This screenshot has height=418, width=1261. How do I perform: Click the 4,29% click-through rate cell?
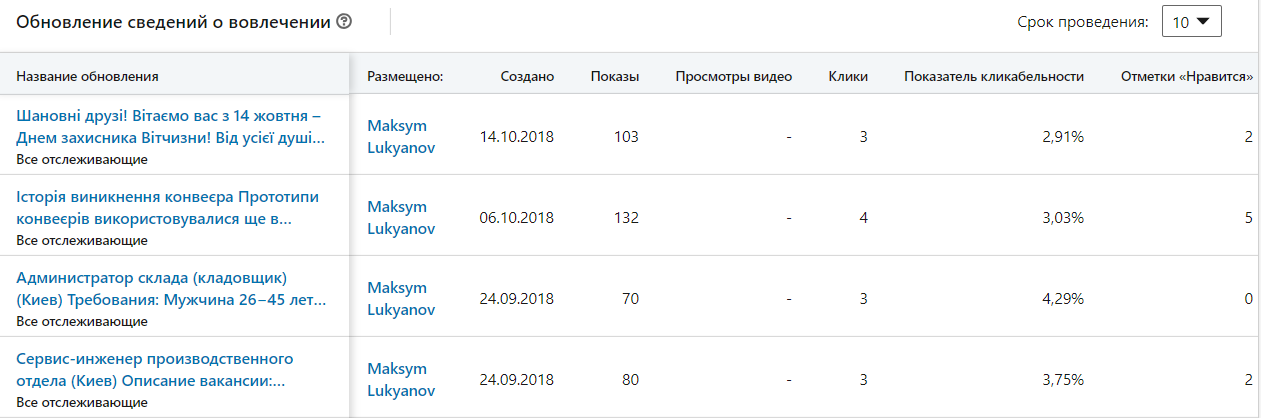(1063, 299)
